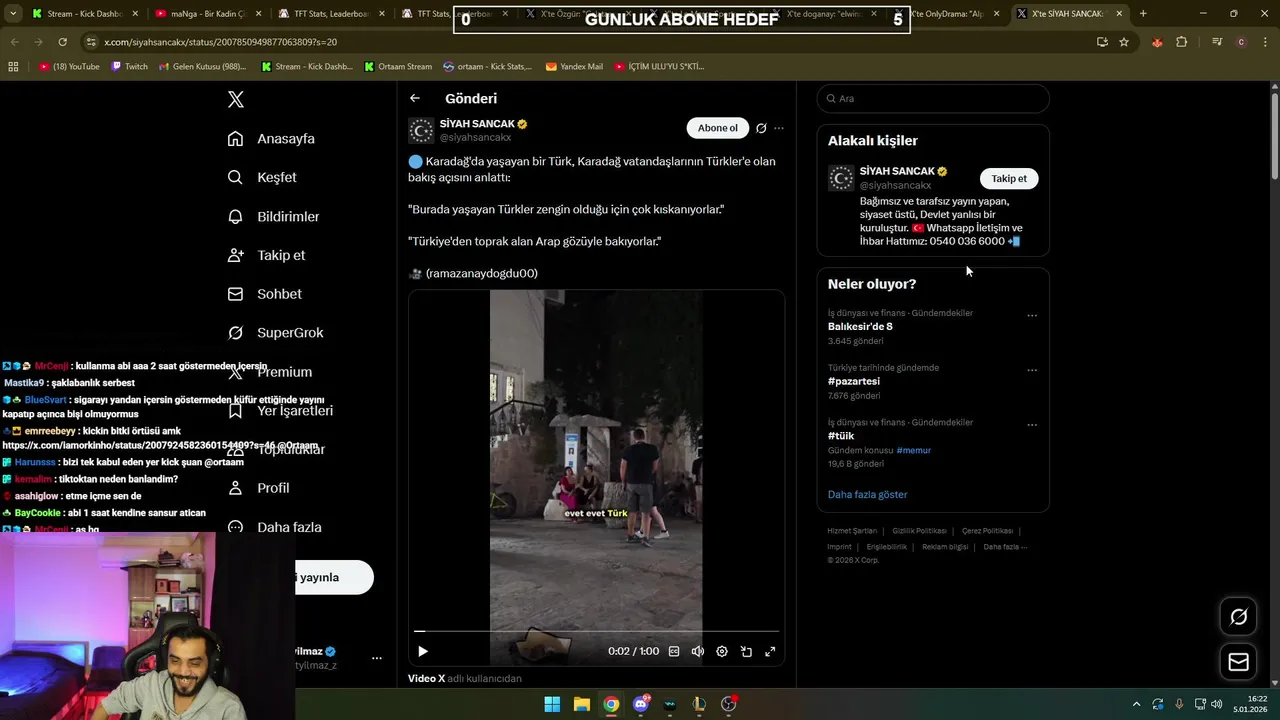Screen dimensions: 1280x720
Task: Expand the video to fullscreen
Action: coord(770,651)
